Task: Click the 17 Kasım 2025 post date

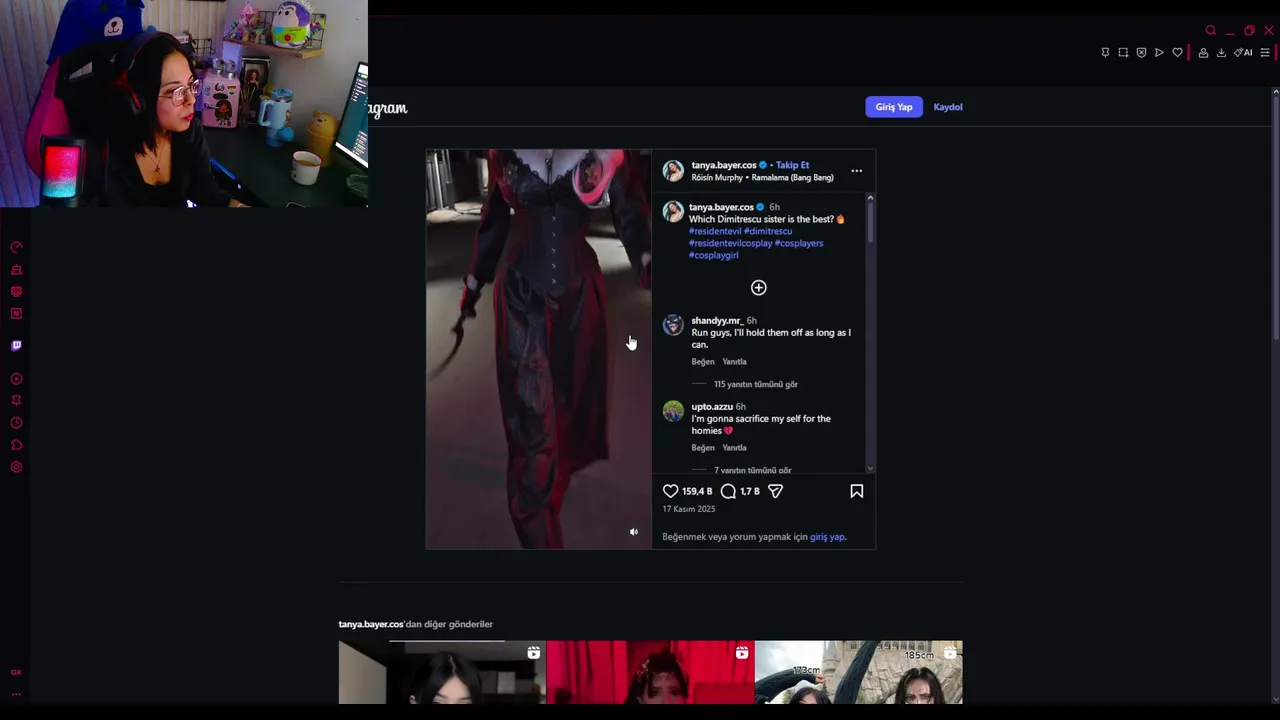Action: 689,509
